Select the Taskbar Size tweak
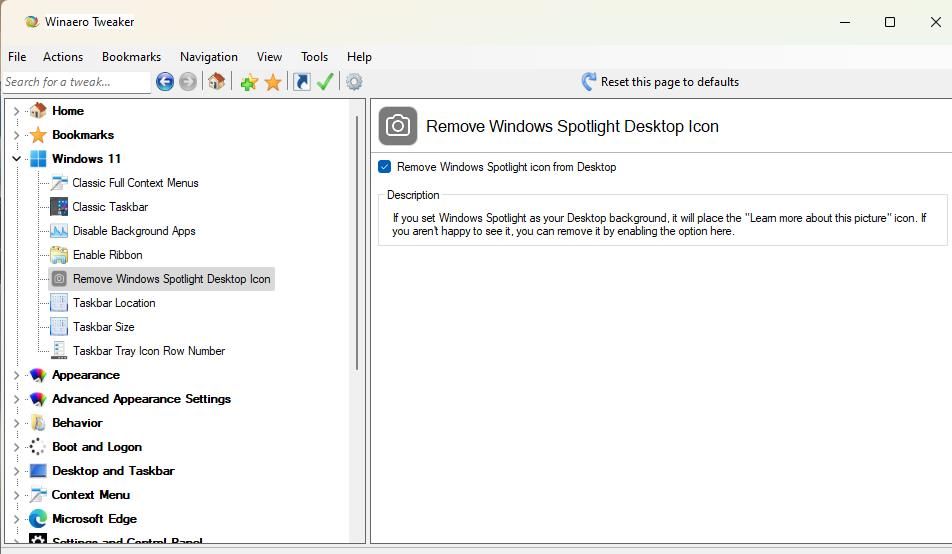The image size is (952, 554). 104,327
